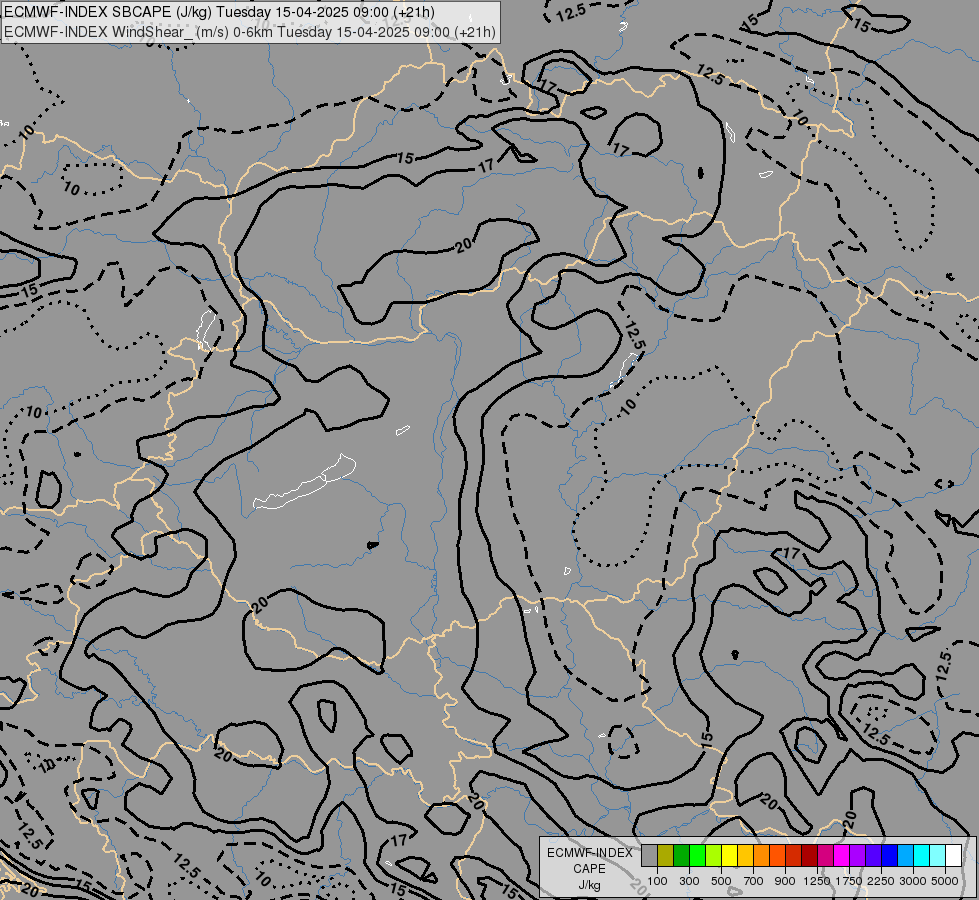979x900 pixels.
Task: Click the bright magenta legend swatch
Action: click(841, 855)
